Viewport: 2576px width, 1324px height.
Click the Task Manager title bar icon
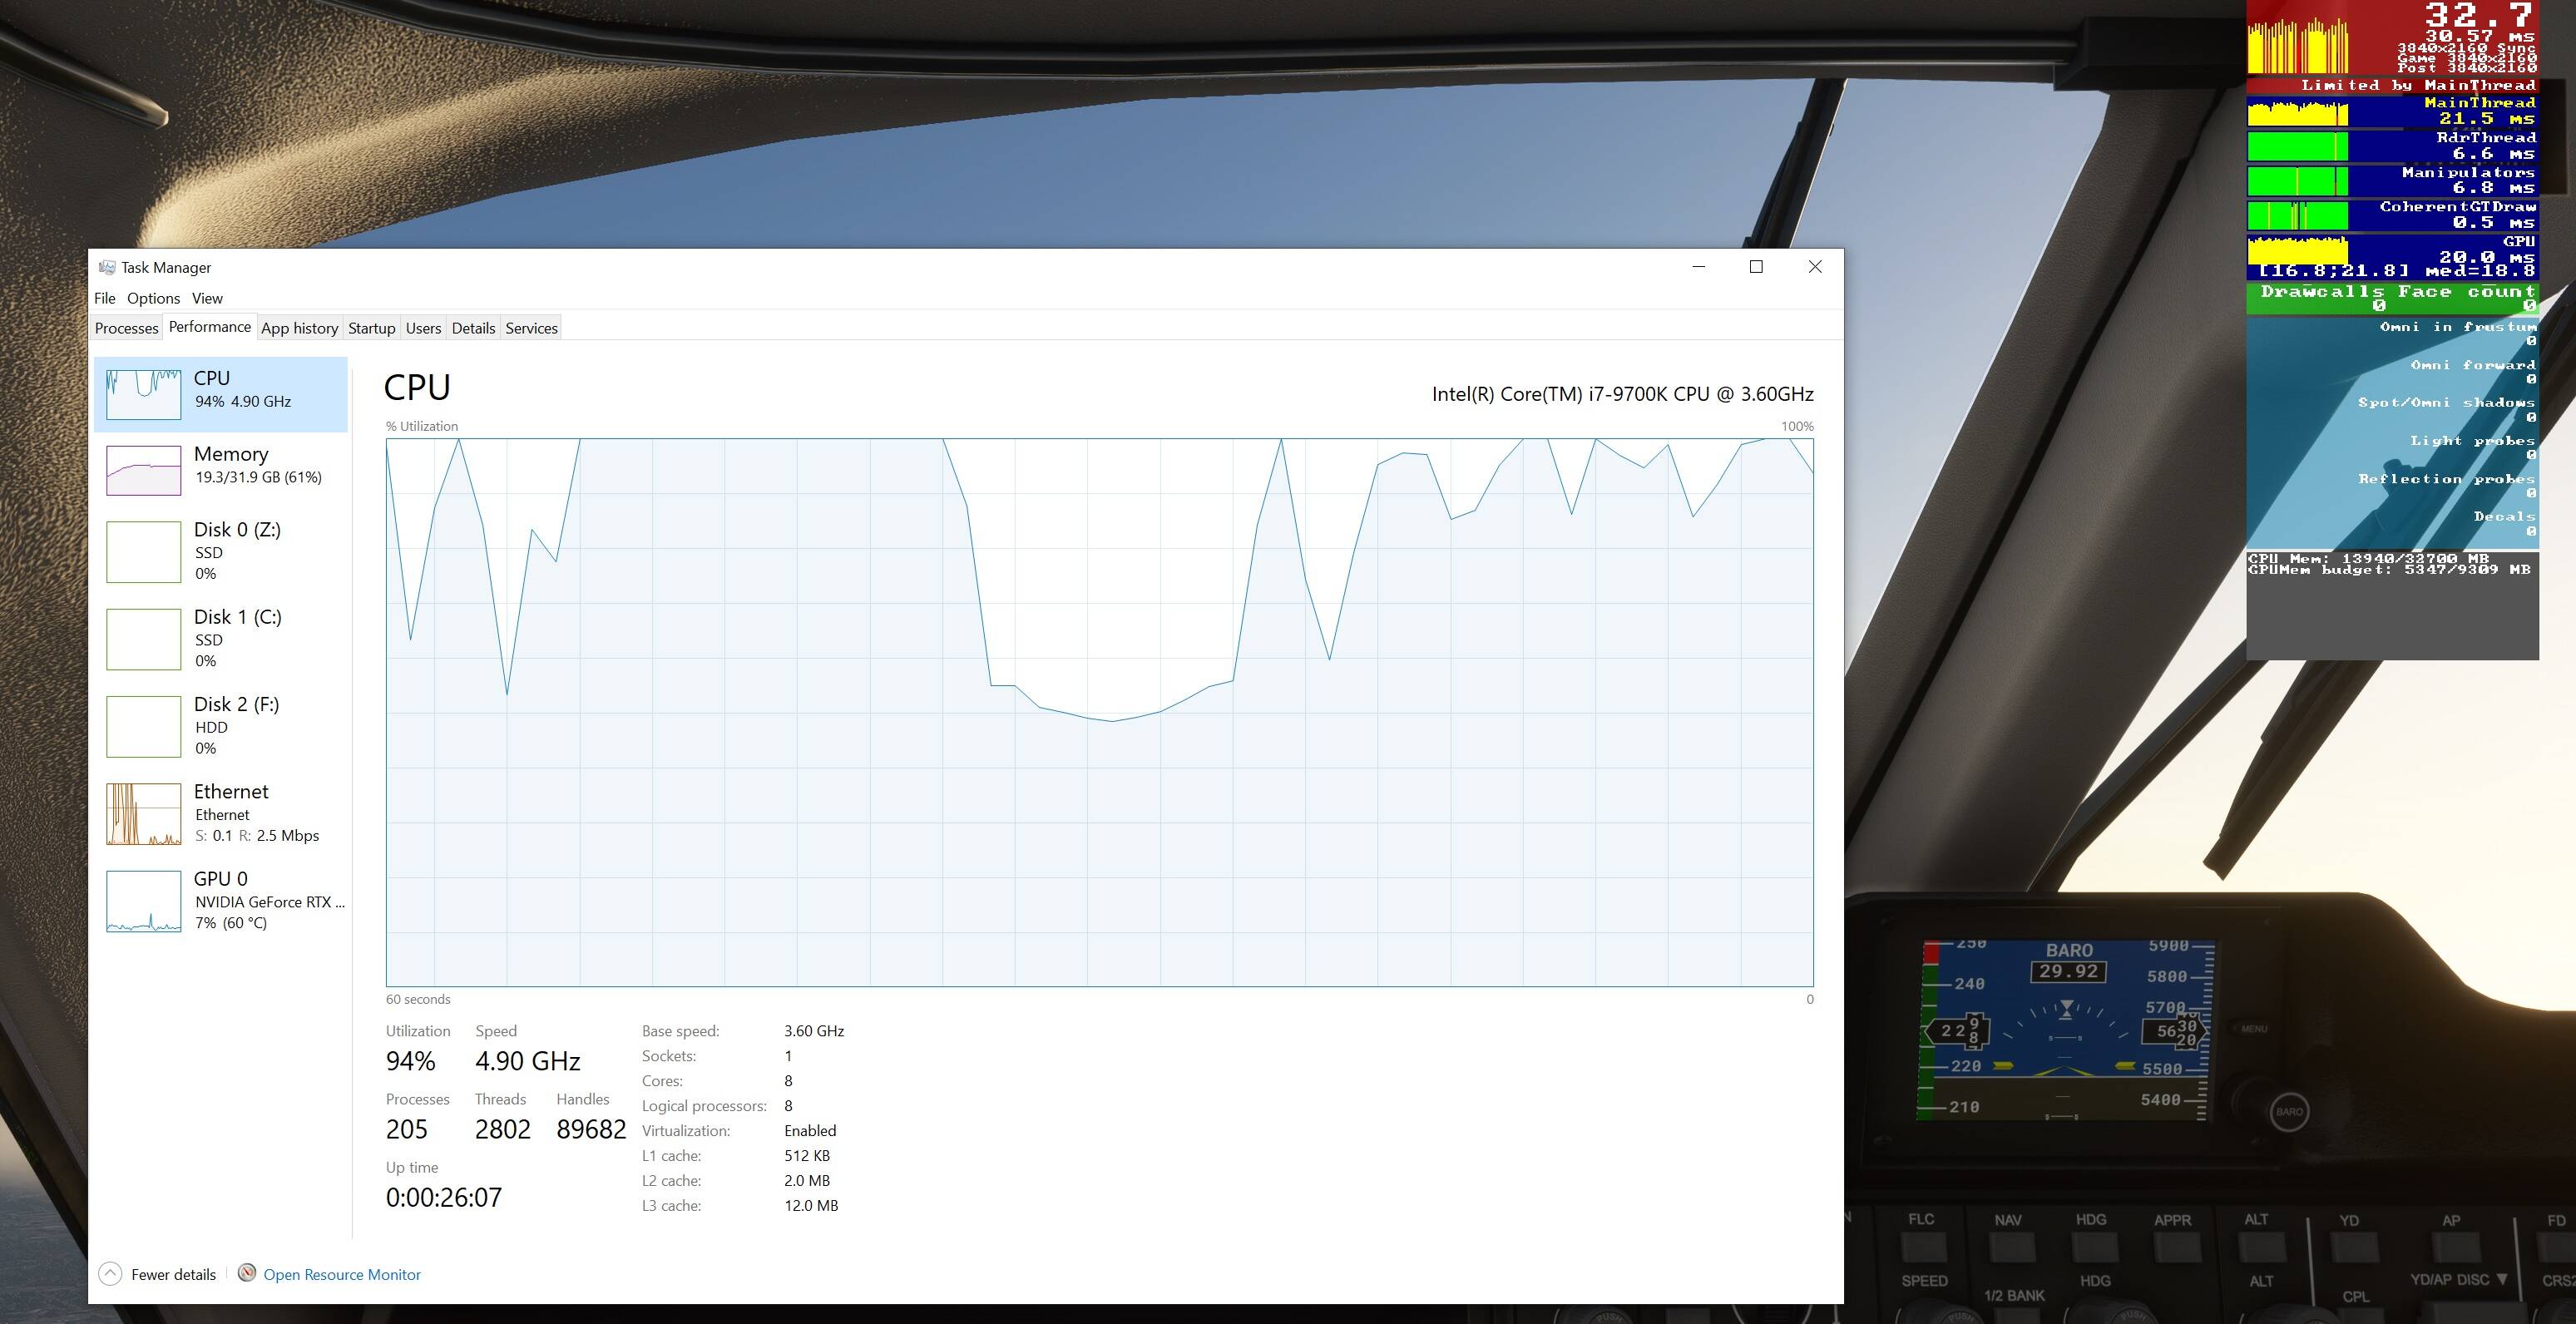(x=107, y=267)
